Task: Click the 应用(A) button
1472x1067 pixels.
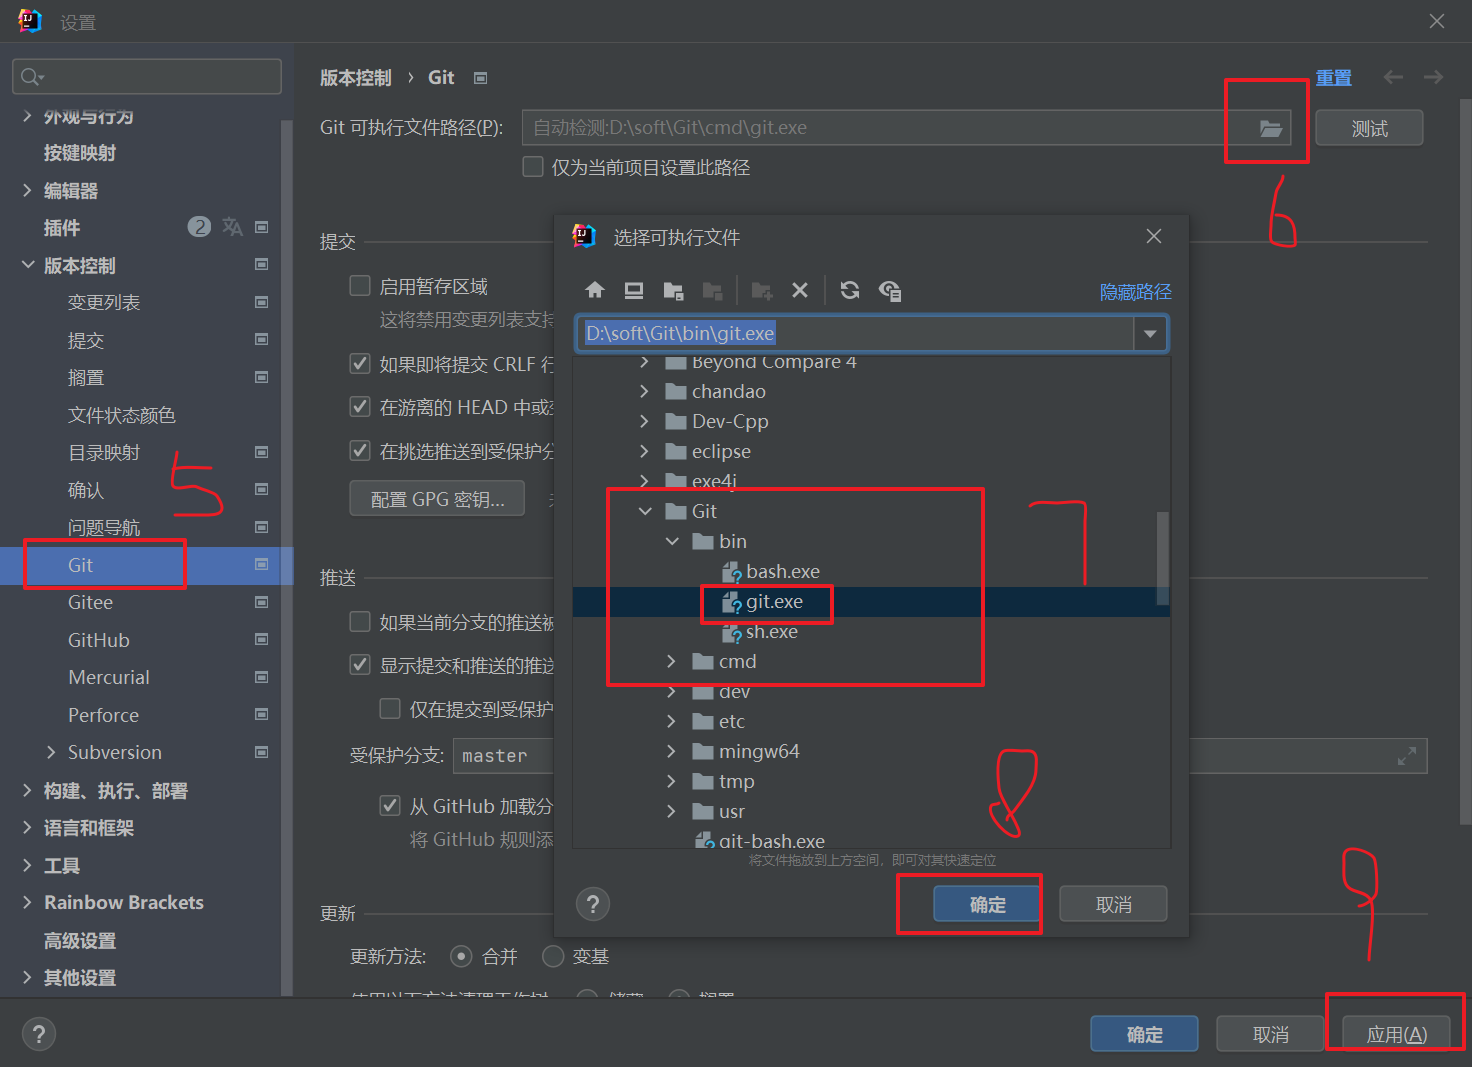Action: [x=1396, y=1034]
